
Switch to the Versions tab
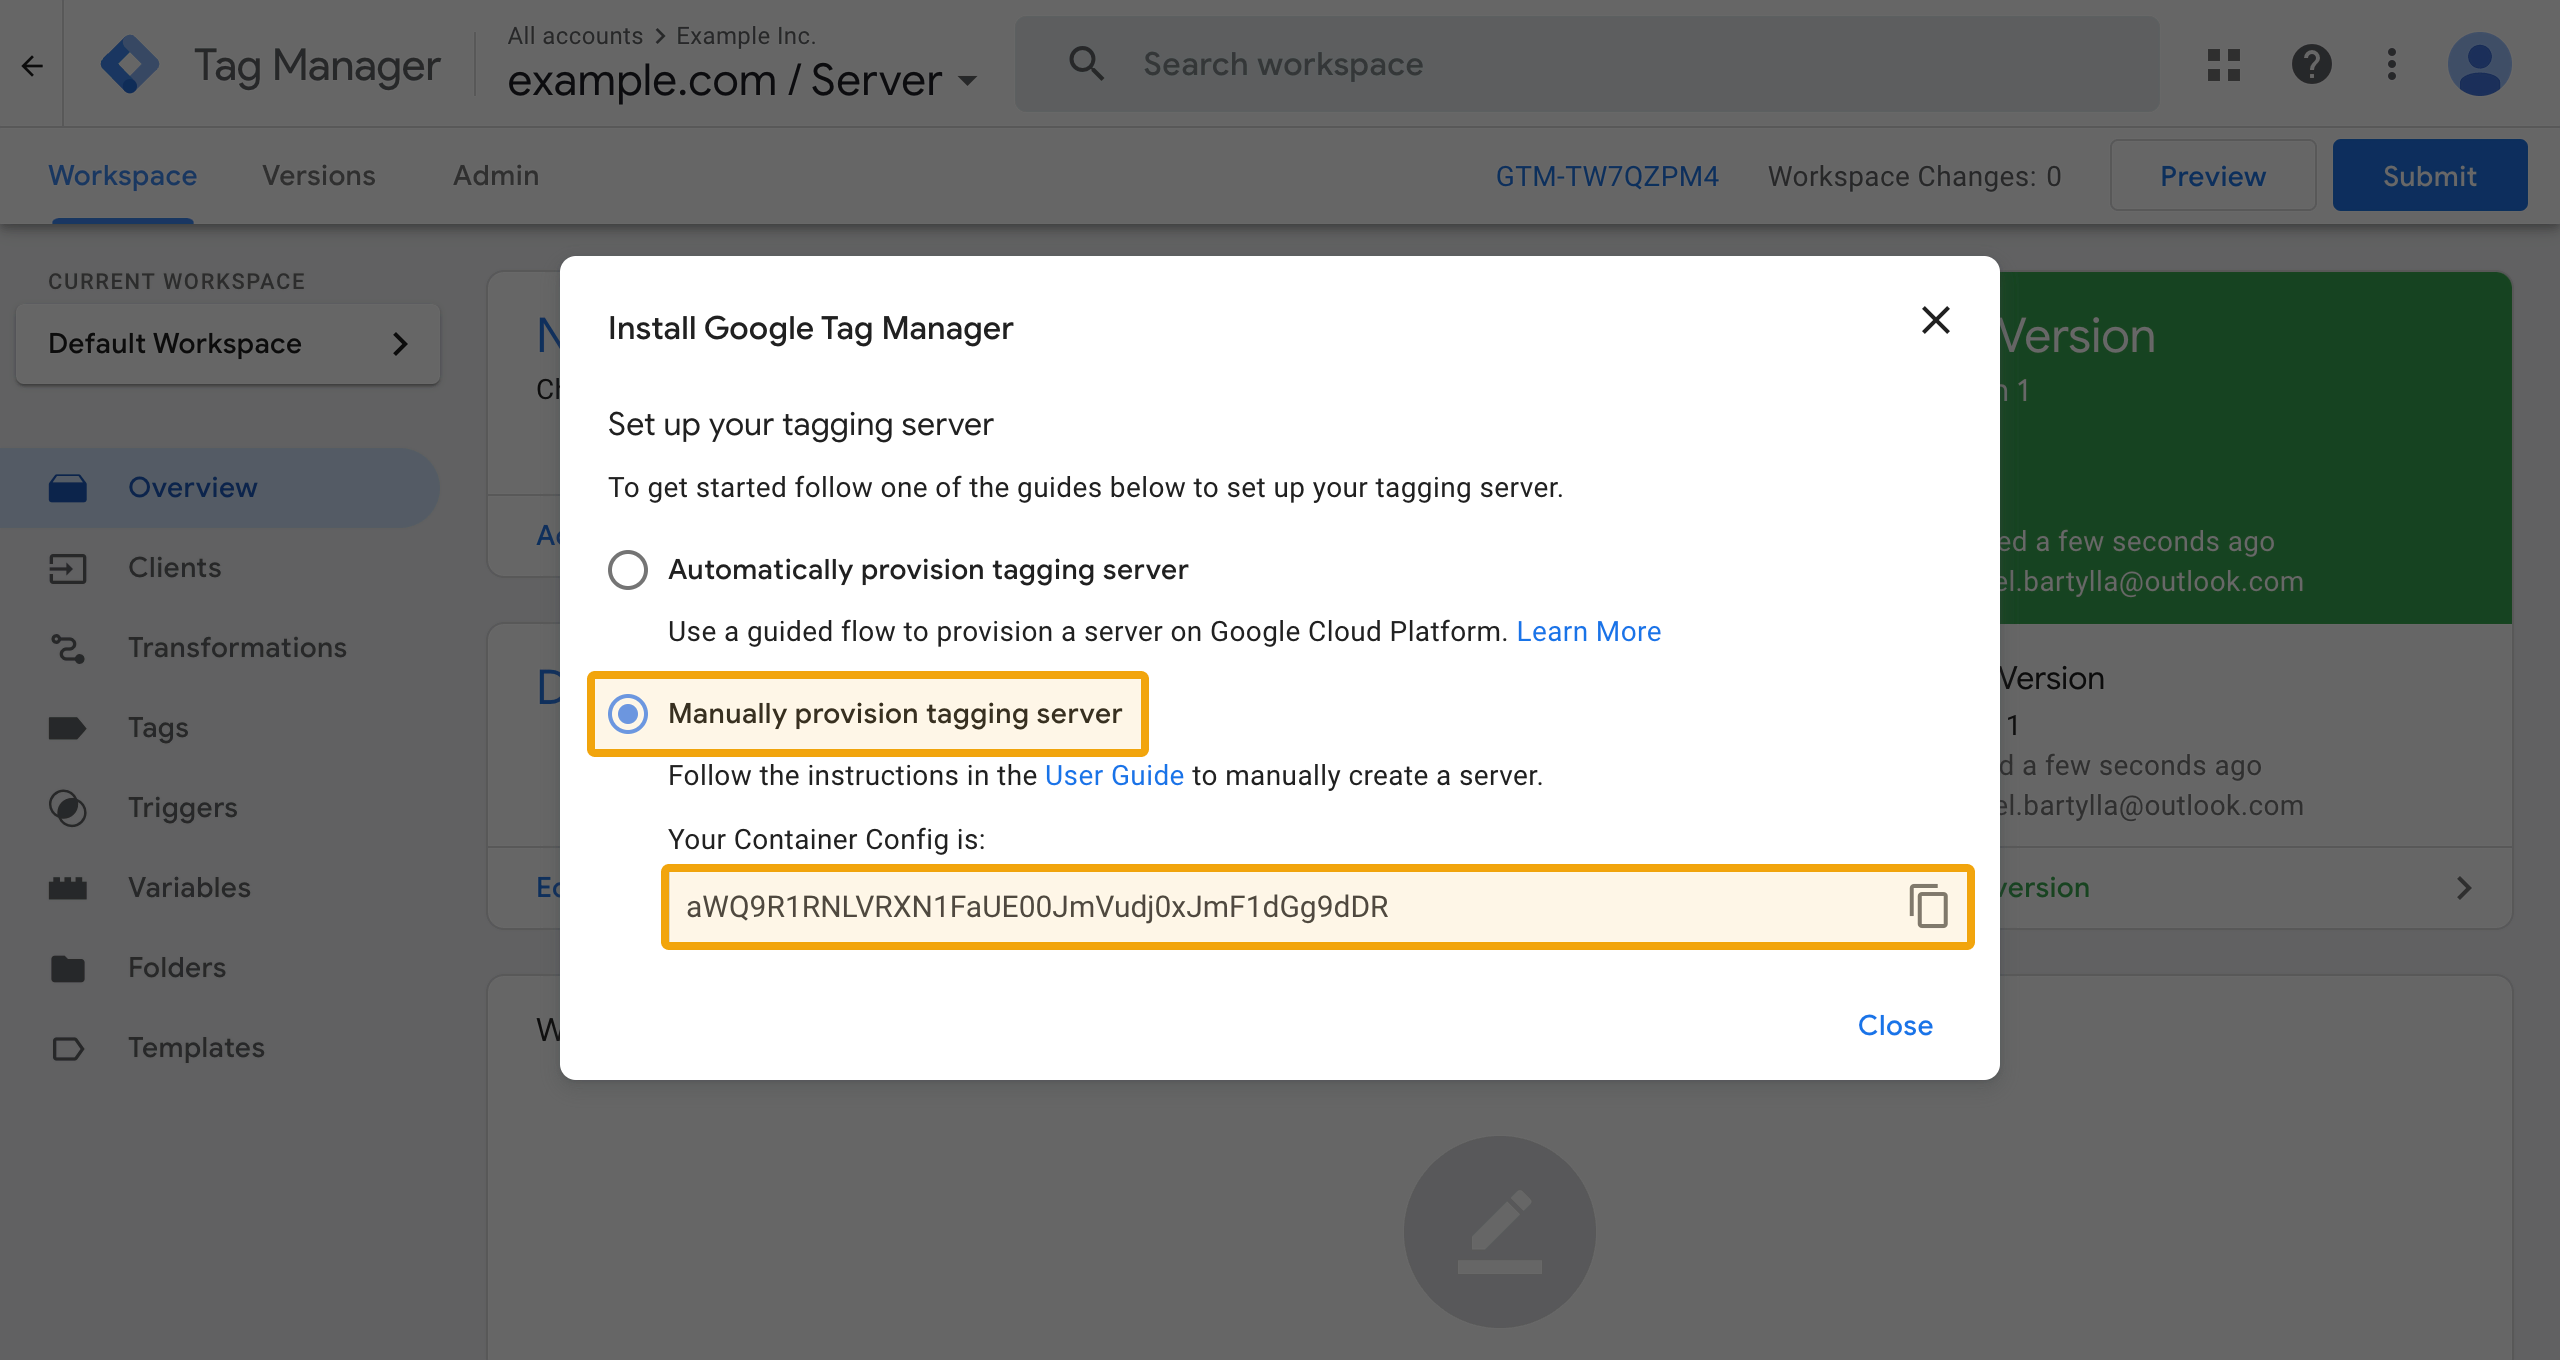click(319, 176)
